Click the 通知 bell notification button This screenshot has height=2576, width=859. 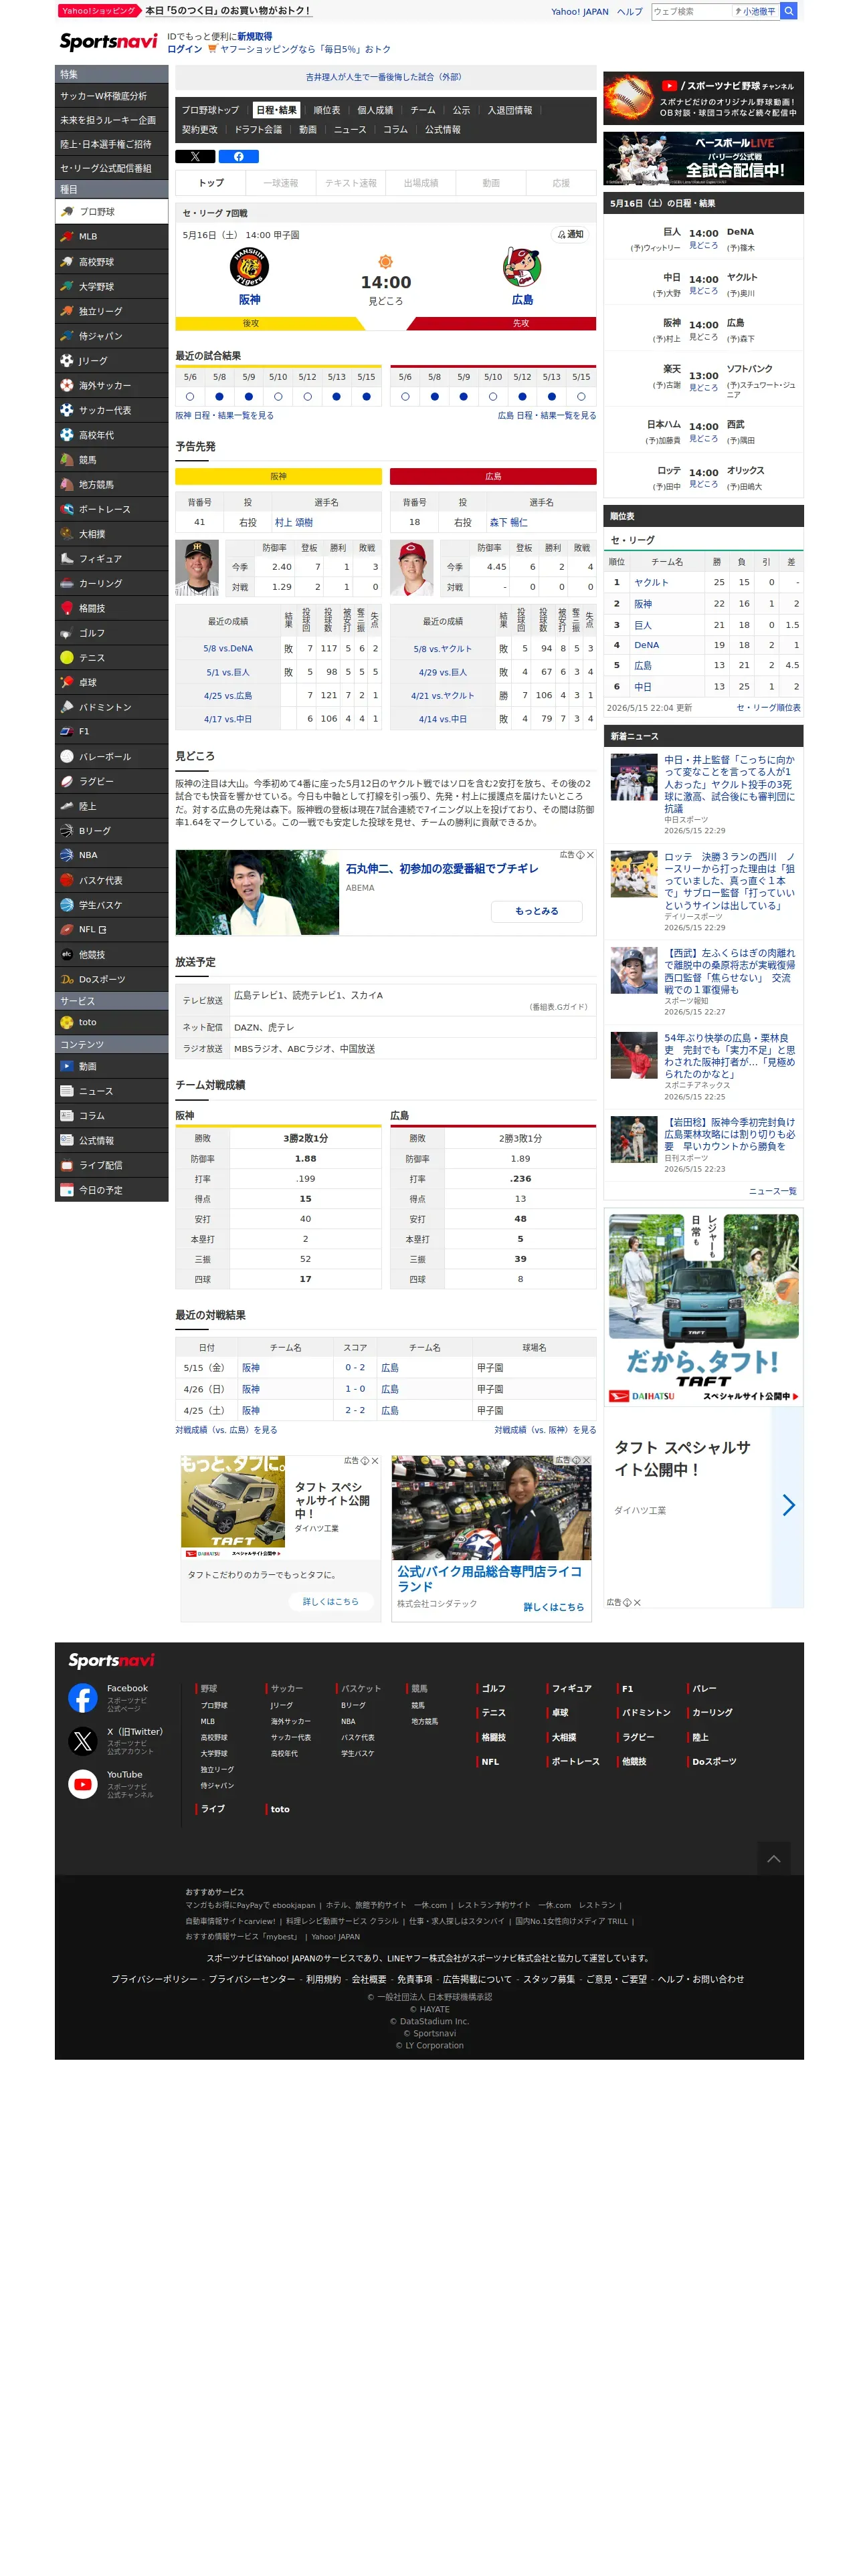coord(570,234)
